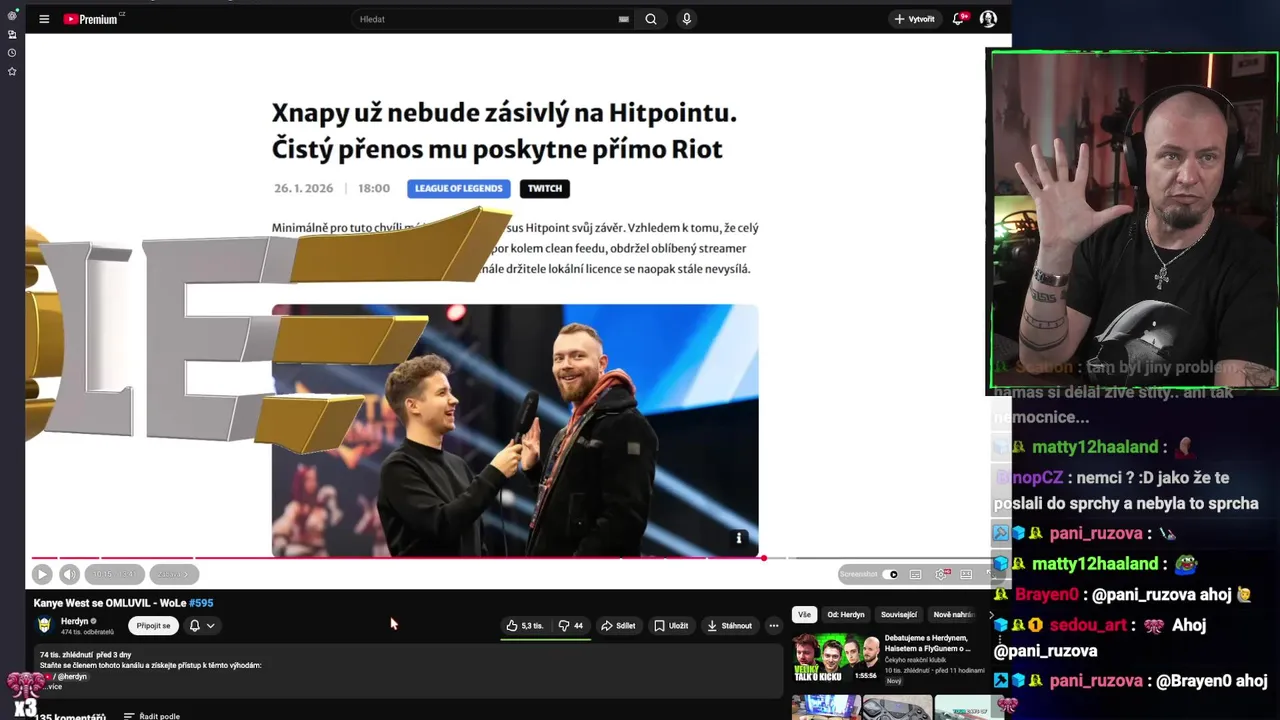
Task: Share the video via Sdílet
Action: 618,626
